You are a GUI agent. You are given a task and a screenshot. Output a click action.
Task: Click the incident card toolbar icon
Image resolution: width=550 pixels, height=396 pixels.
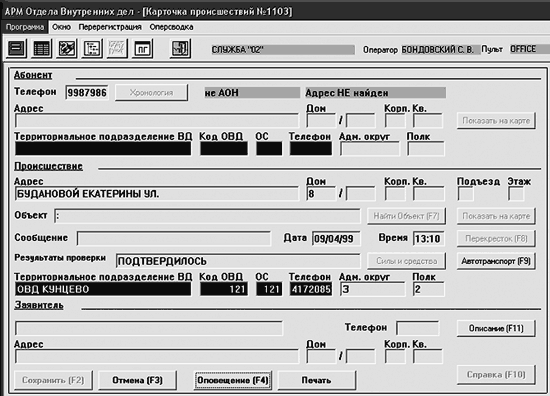16,48
